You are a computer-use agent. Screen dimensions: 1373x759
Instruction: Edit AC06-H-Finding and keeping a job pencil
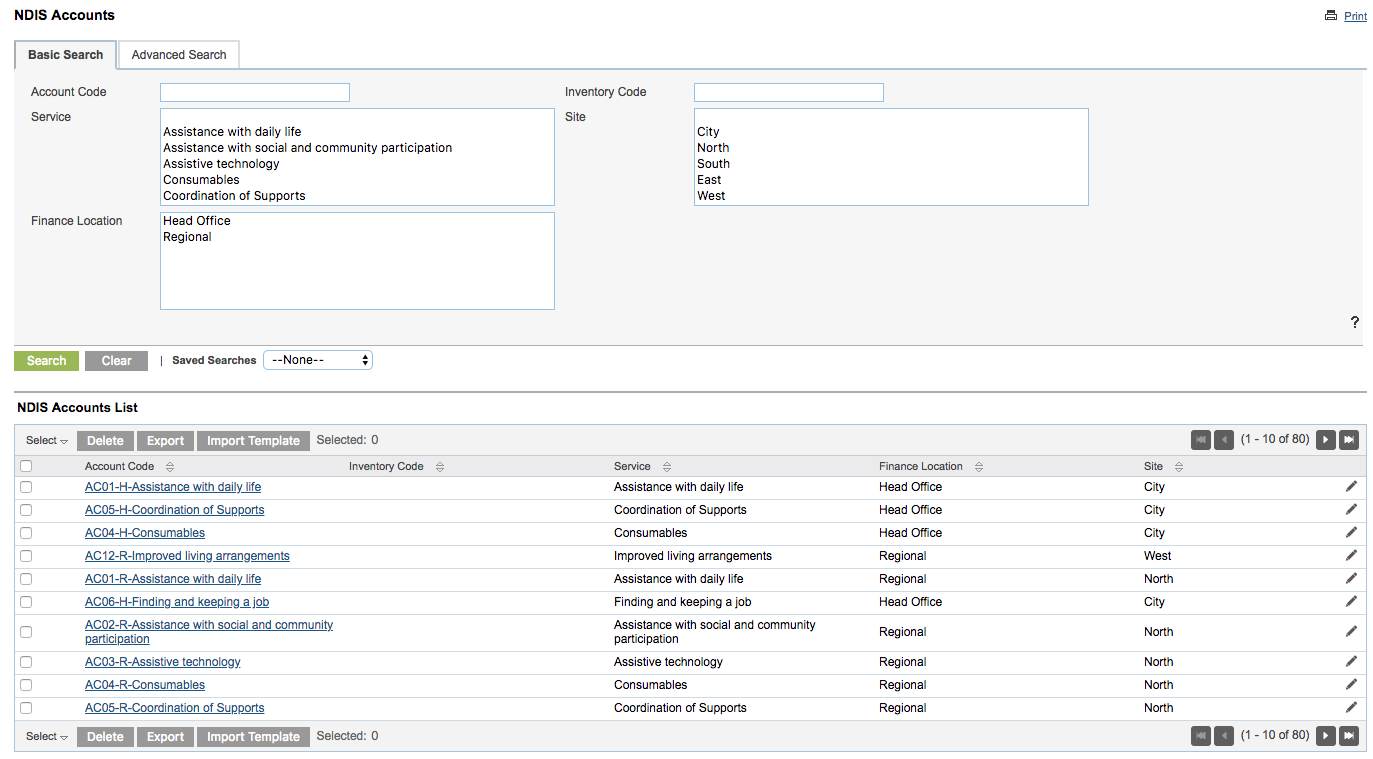[x=1351, y=601]
